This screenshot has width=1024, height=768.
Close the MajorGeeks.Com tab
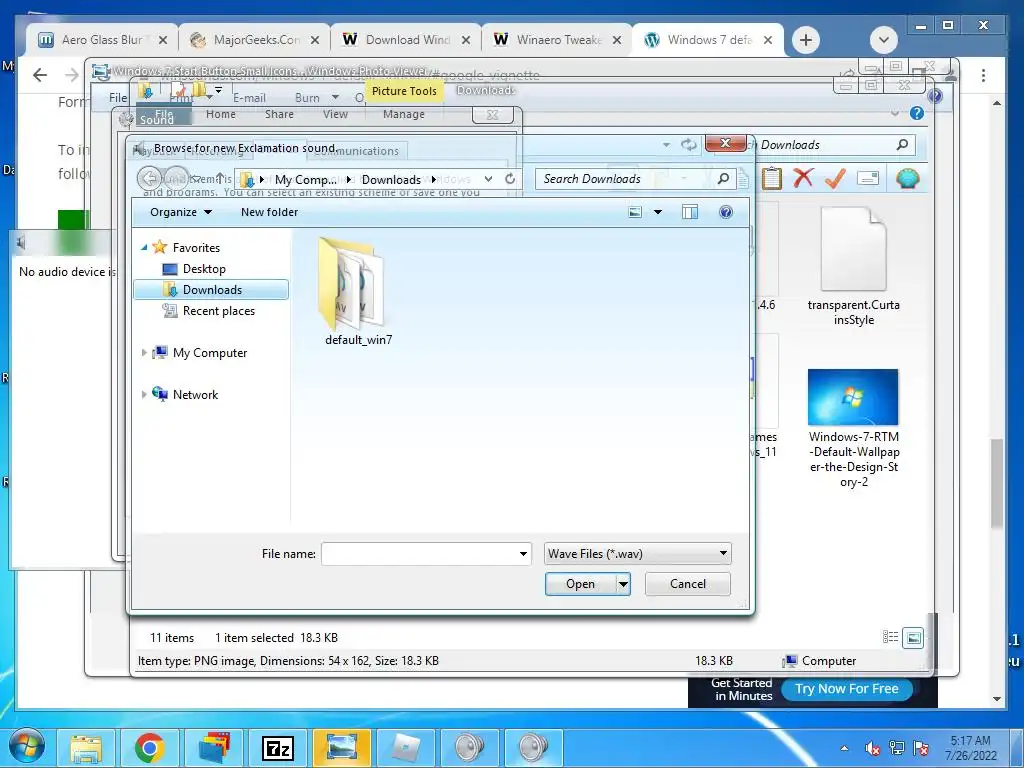point(315,40)
